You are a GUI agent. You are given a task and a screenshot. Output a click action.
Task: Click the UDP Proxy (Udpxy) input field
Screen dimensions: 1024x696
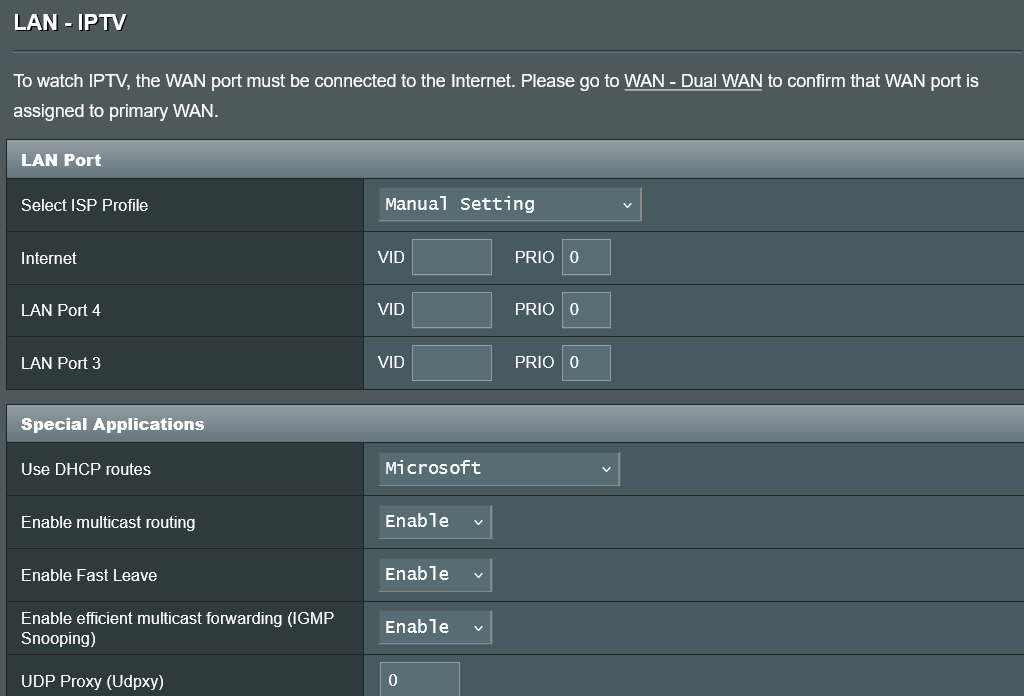pyautogui.click(x=419, y=680)
